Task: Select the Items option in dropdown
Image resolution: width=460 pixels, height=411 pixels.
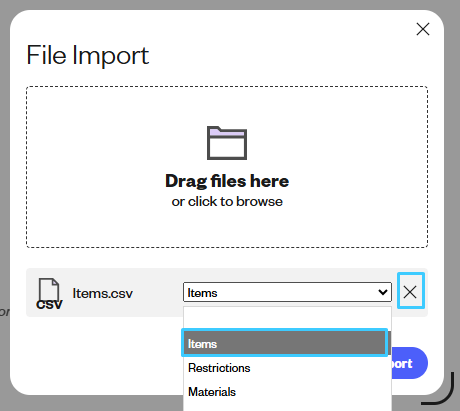Action: [285, 343]
